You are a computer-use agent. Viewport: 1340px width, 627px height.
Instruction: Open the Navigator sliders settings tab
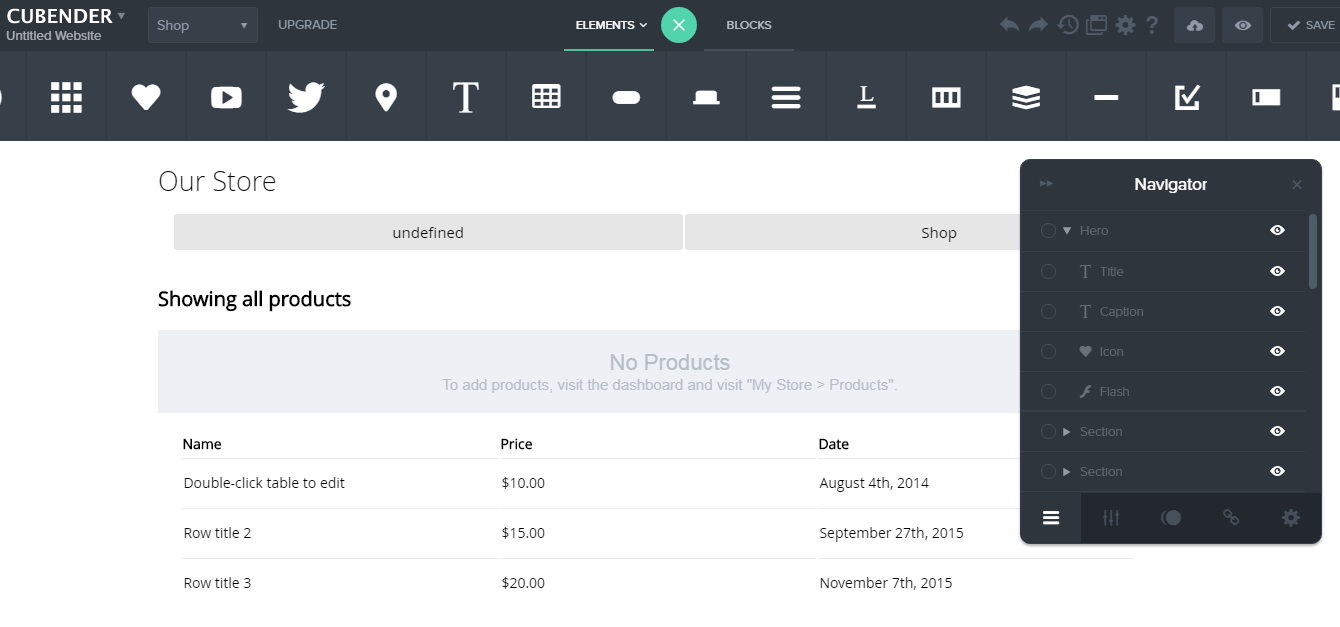1111,517
